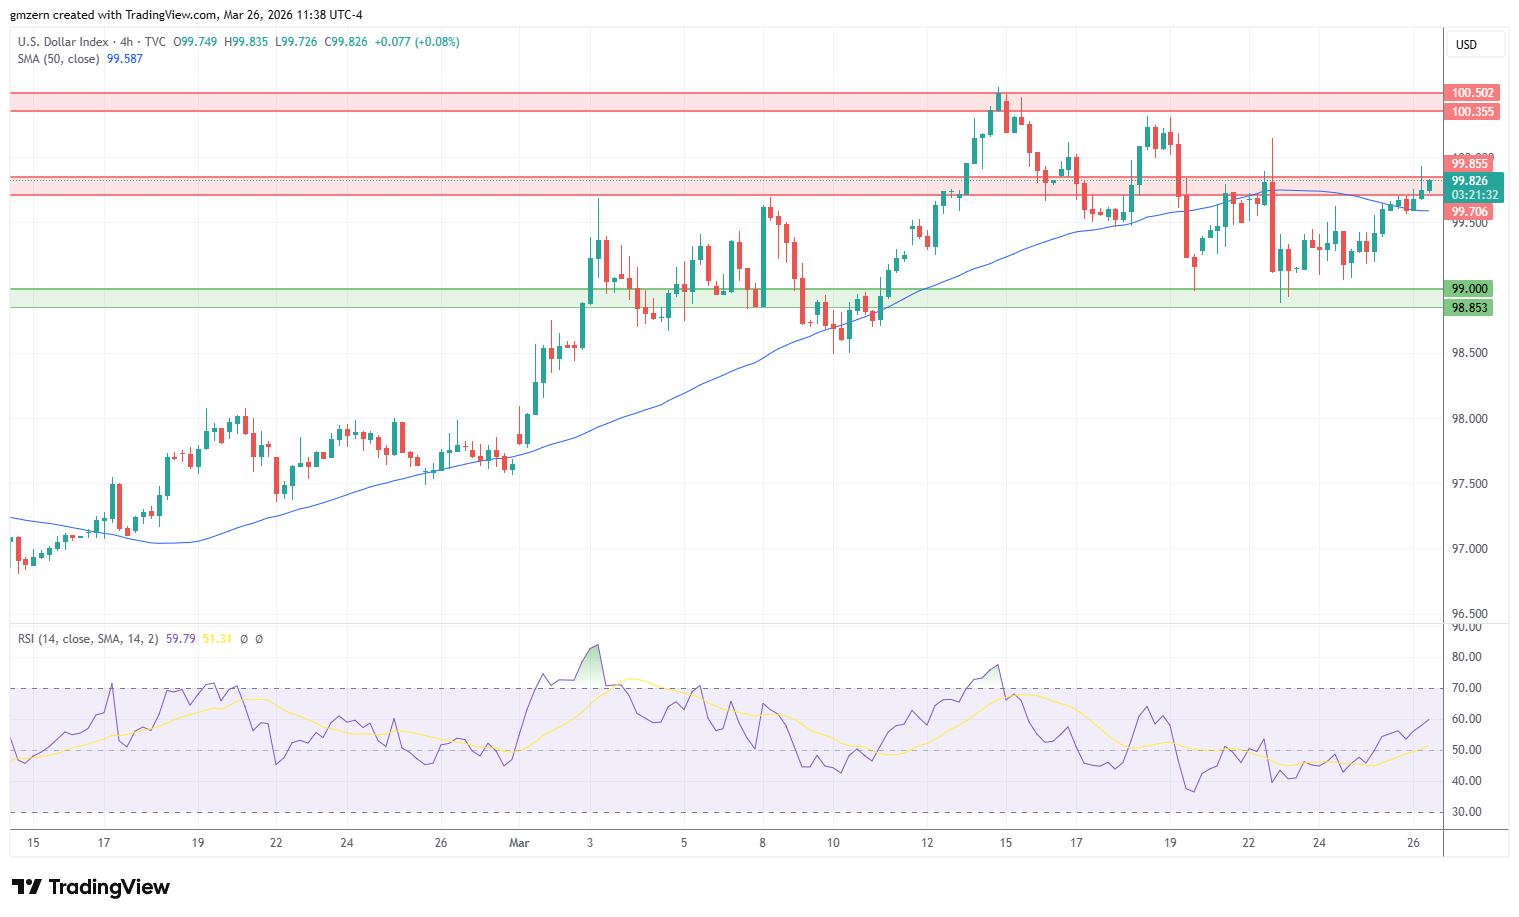This screenshot has height=917, width=1519.
Task: Click the SMA value 99.587
Action: tap(125, 59)
